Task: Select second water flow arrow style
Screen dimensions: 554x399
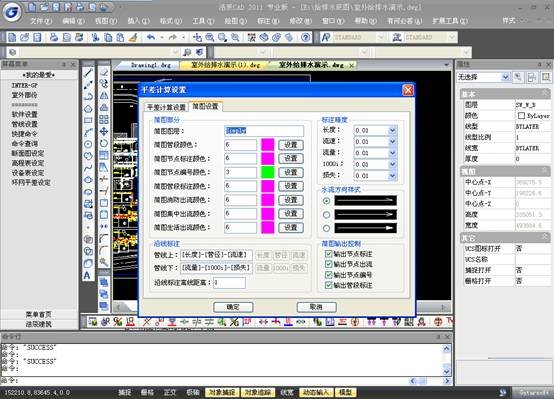Action: click(x=326, y=215)
